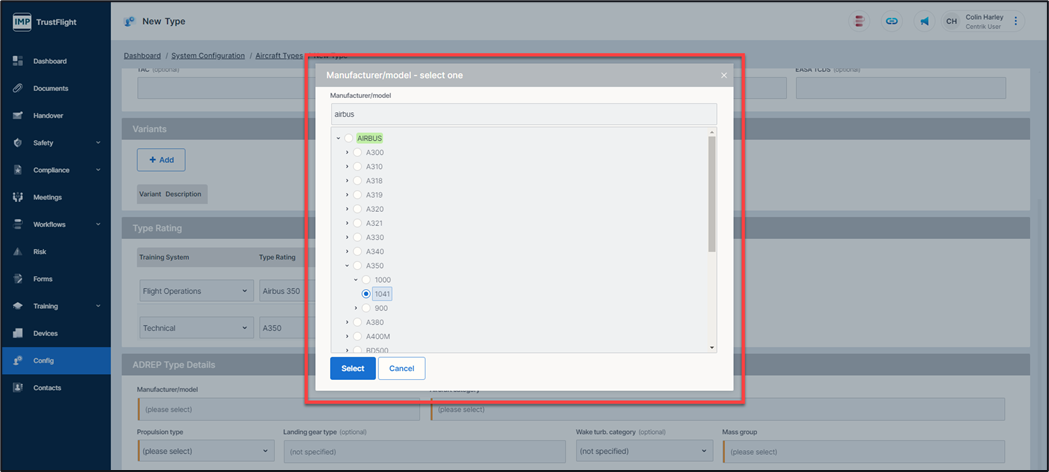Follow the Aircraft Types breadcrumb link

click(279, 55)
